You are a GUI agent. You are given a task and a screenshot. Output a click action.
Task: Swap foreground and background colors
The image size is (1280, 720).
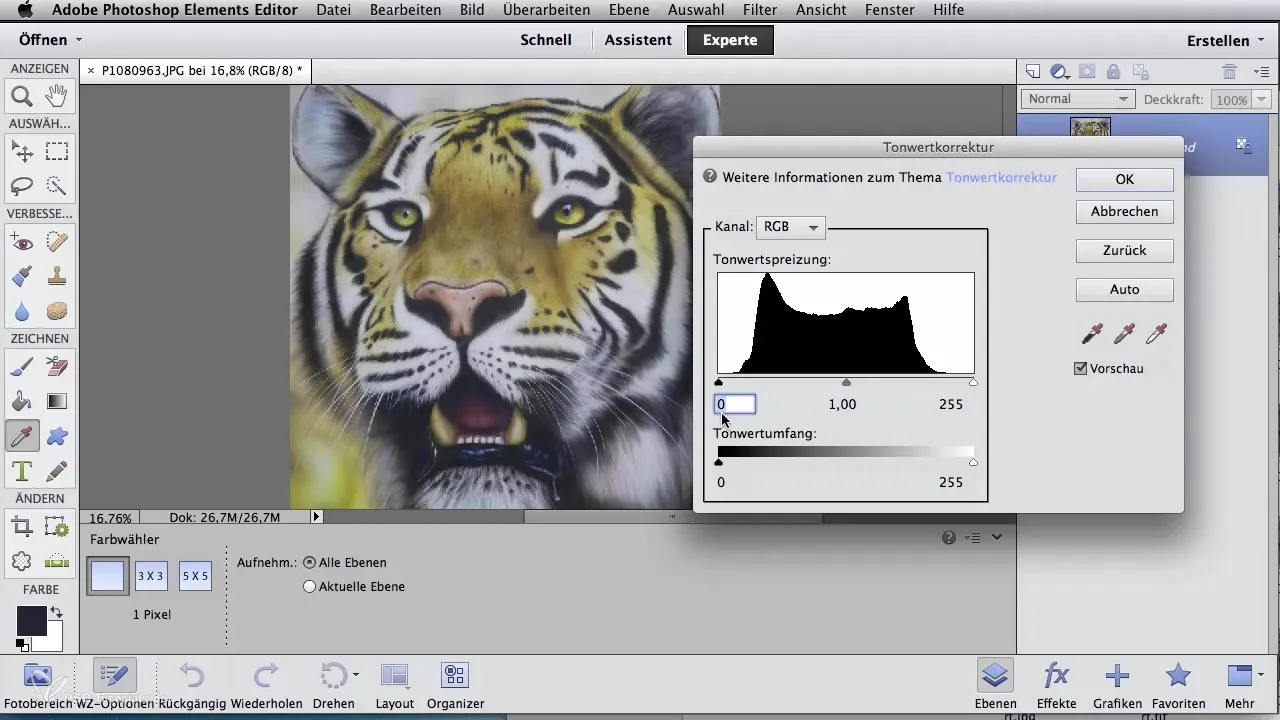tap(56, 612)
